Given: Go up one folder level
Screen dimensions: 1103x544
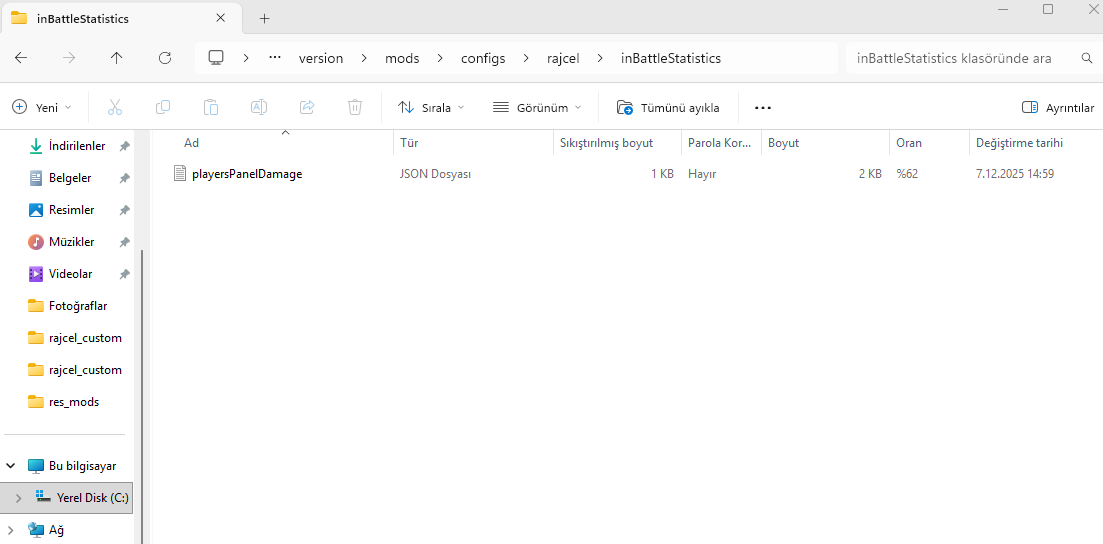Looking at the screenshot, I should 117,58.
